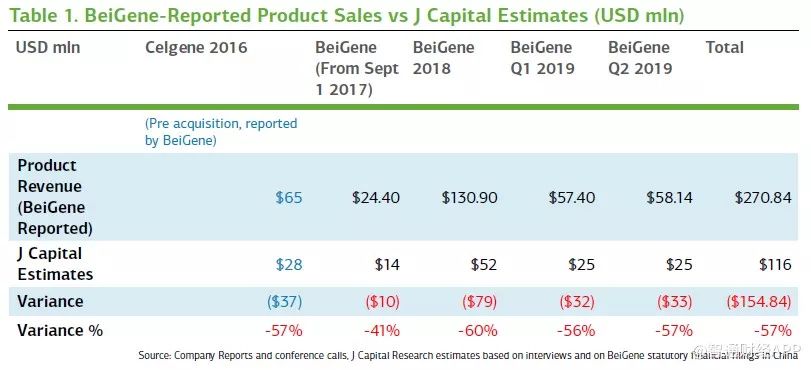
Task: Click the USD mln header cell
Action: [48, 48]
